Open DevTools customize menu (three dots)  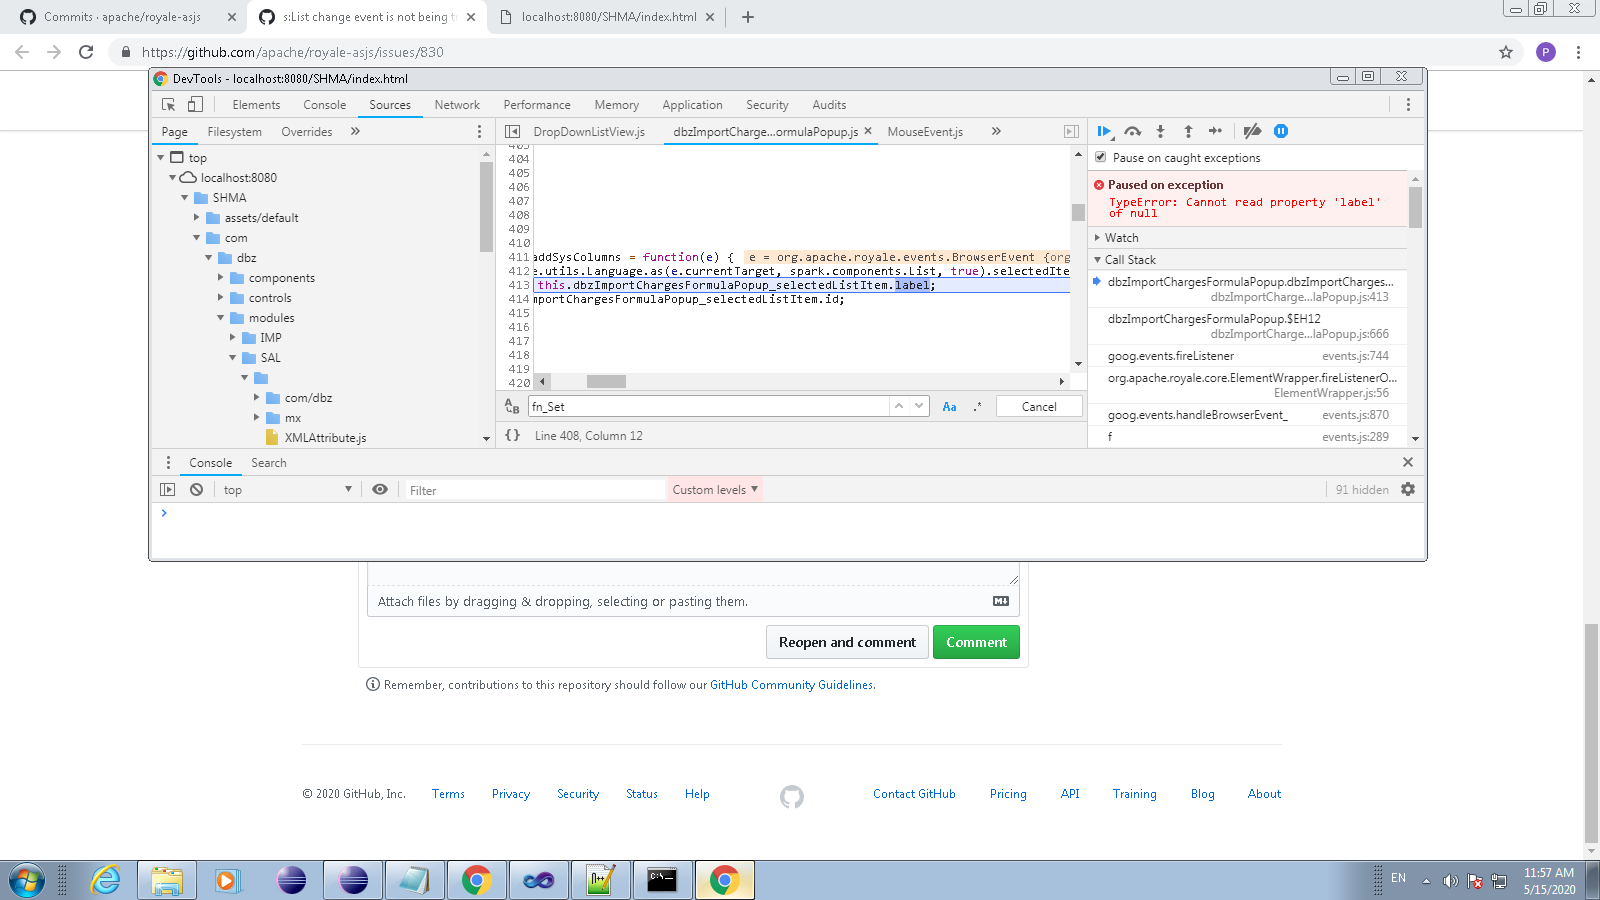pos(1408,104)
